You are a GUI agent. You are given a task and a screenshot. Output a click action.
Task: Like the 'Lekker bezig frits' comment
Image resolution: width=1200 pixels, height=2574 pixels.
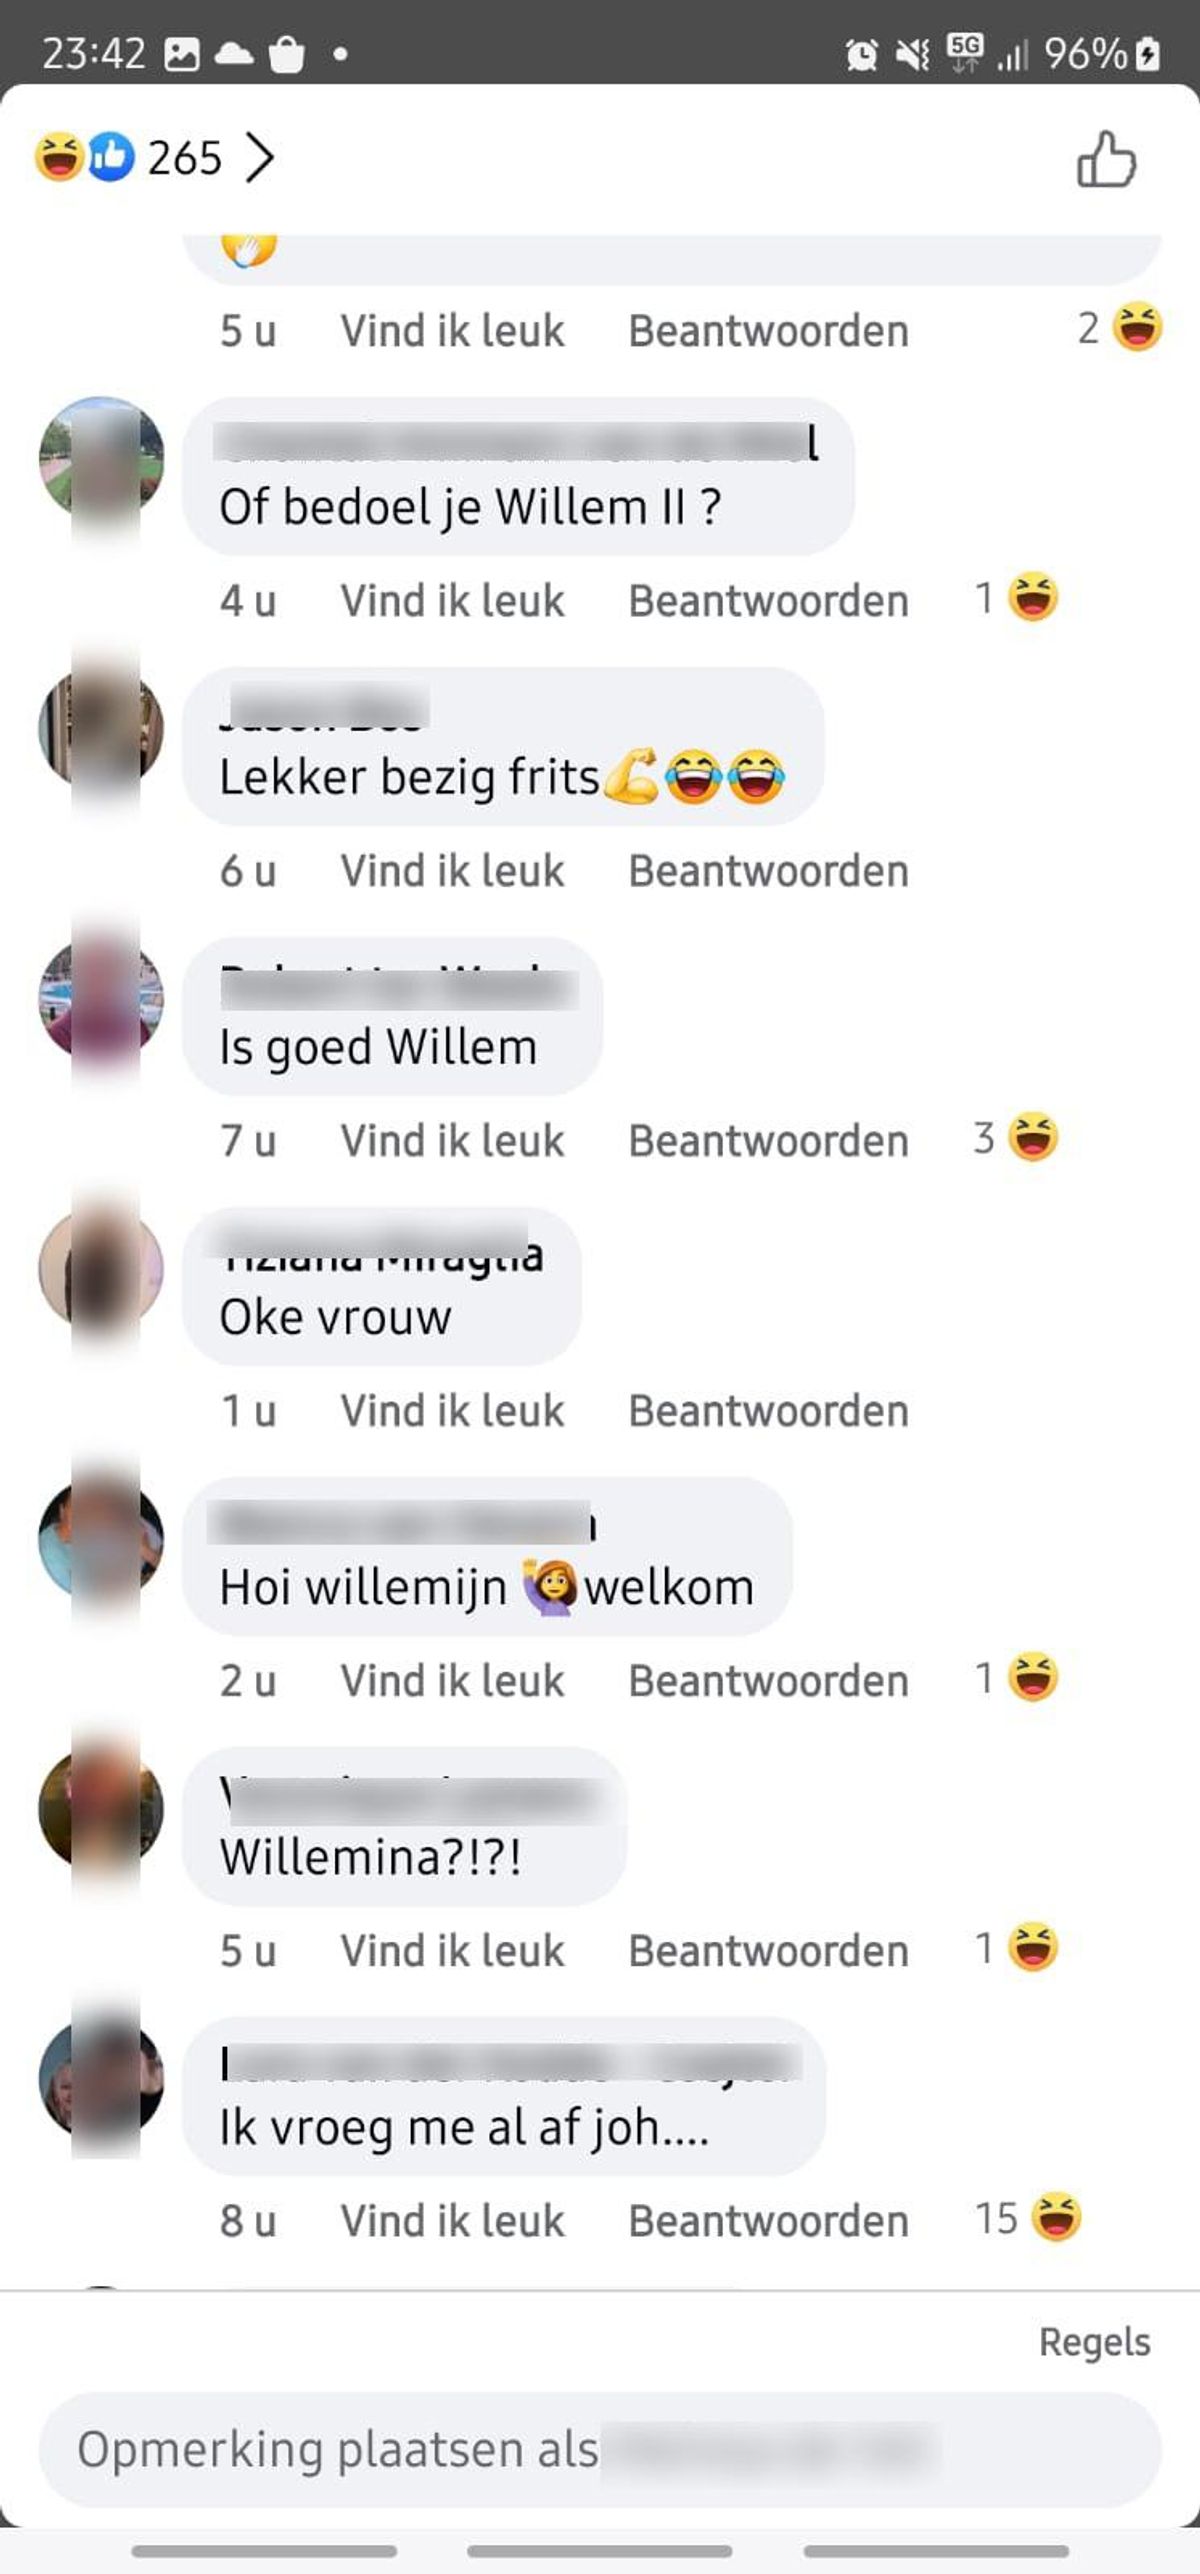452,871
